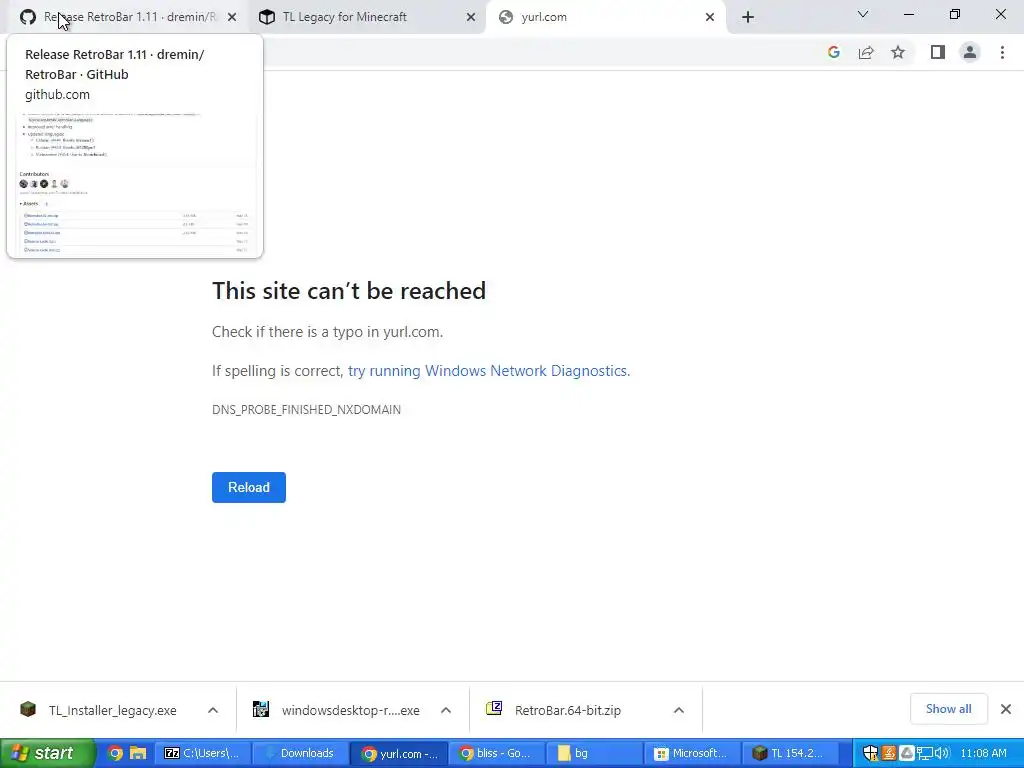Screen dimensions: 1024x768
Task: Click the Google Drive tray icon
Action: (x=906, y=753)
